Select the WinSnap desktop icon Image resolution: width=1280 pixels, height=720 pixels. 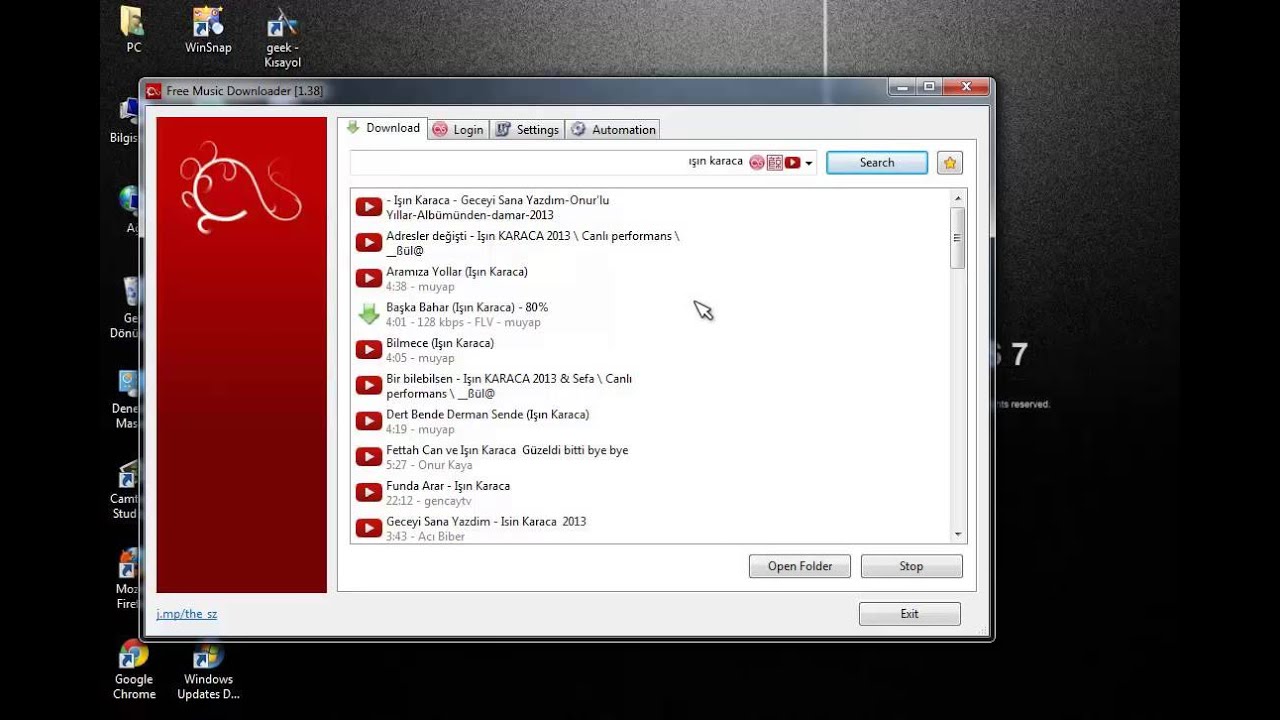208,30
